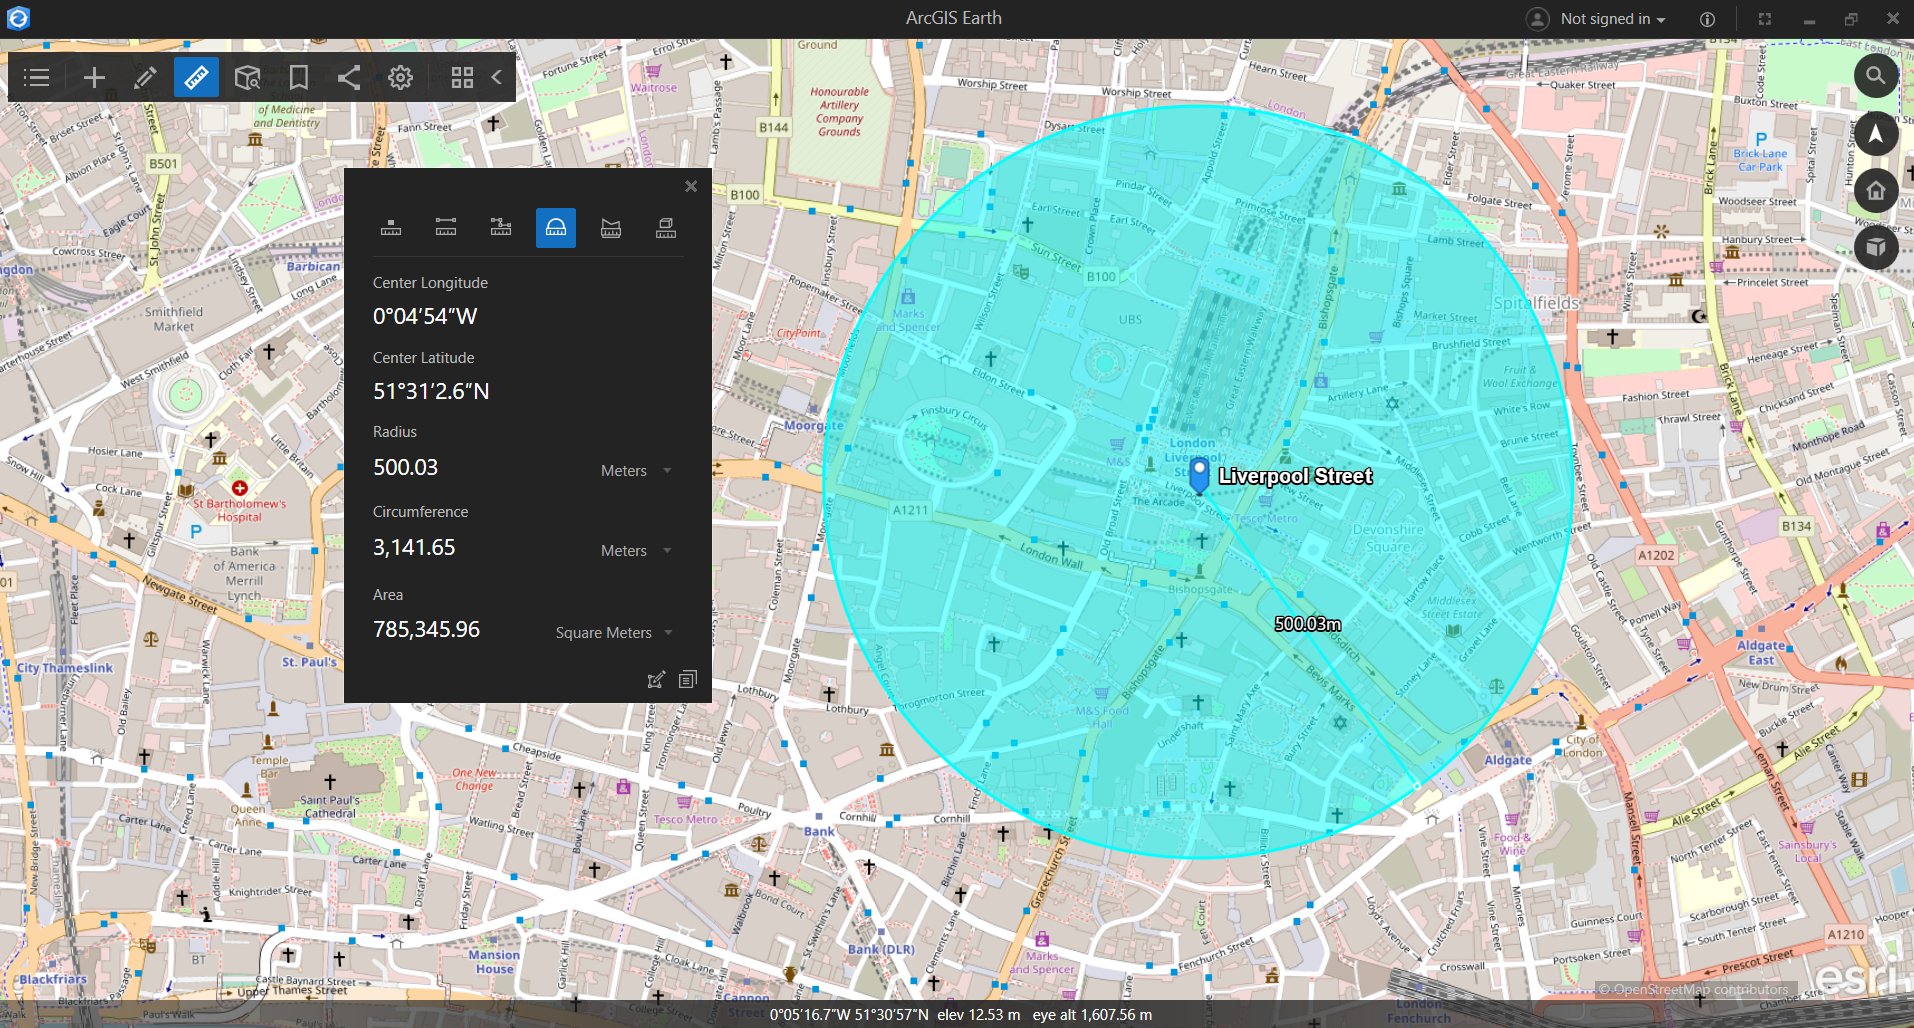Click the City Thameslink station label
The image size is (1914, 1028).
65,668
